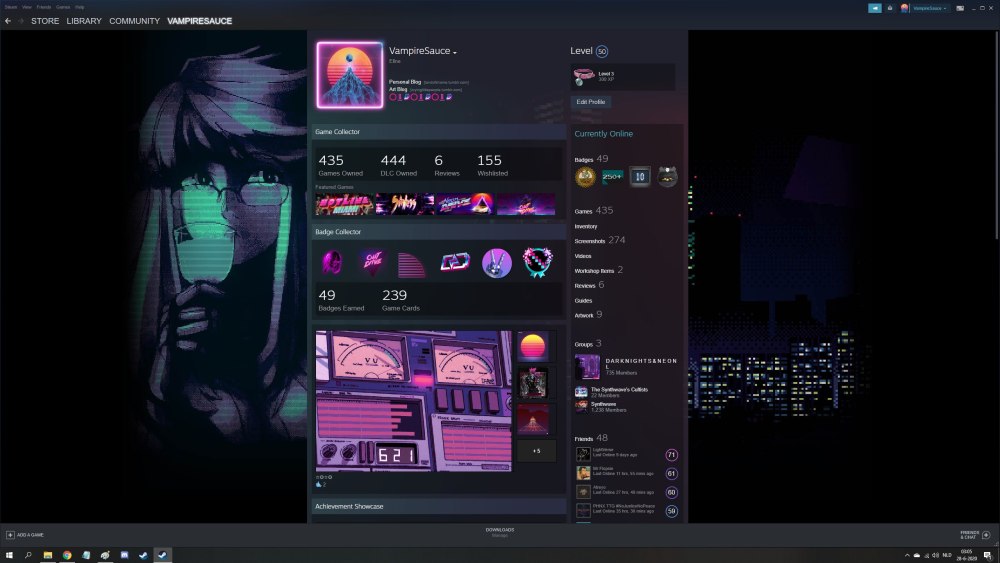Open the Steam announcements megaphone icon
The height and width of the screenshot is (563, 1000).
pos(874,8)
